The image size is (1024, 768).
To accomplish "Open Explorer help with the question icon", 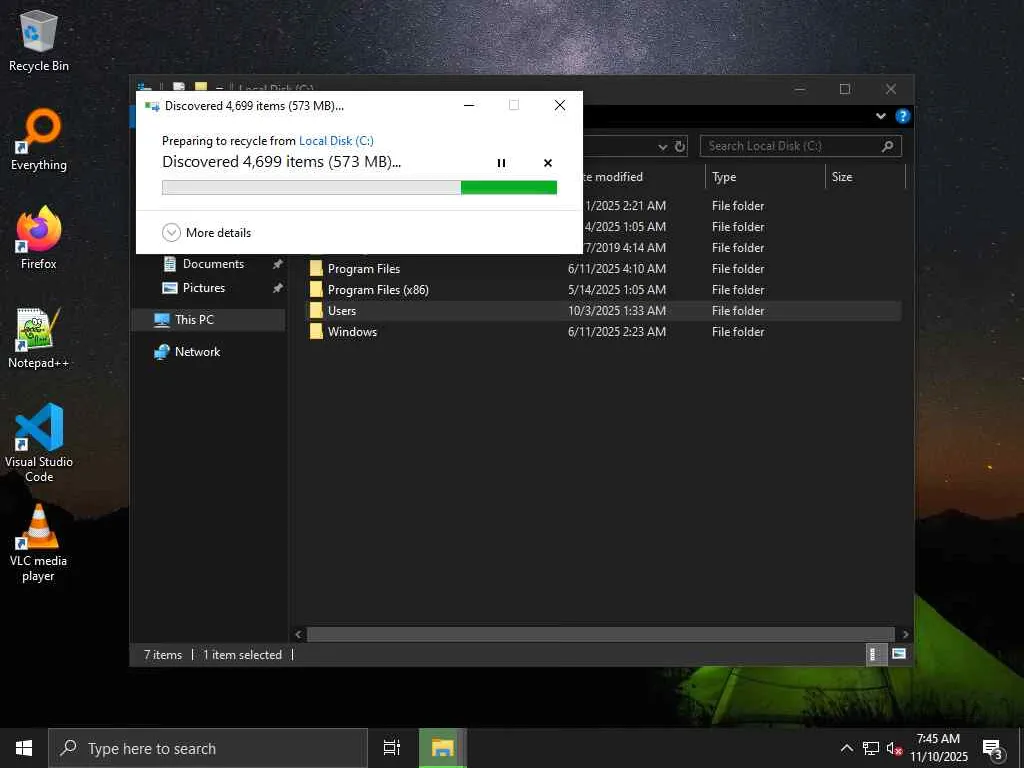I will click(903, 116).
